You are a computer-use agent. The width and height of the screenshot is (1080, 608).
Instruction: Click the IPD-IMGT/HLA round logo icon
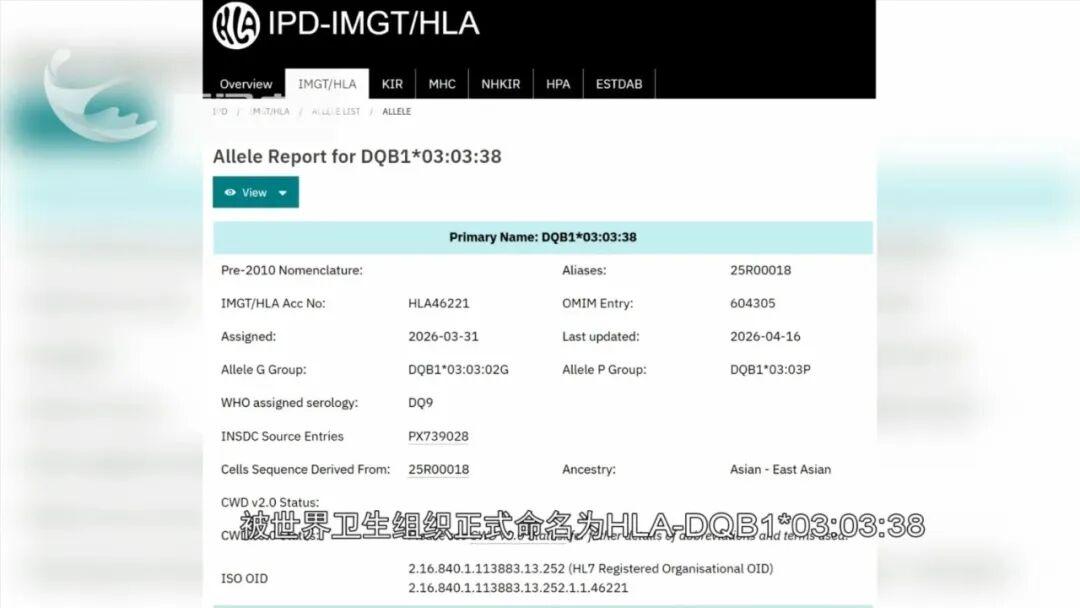(236, 25)
